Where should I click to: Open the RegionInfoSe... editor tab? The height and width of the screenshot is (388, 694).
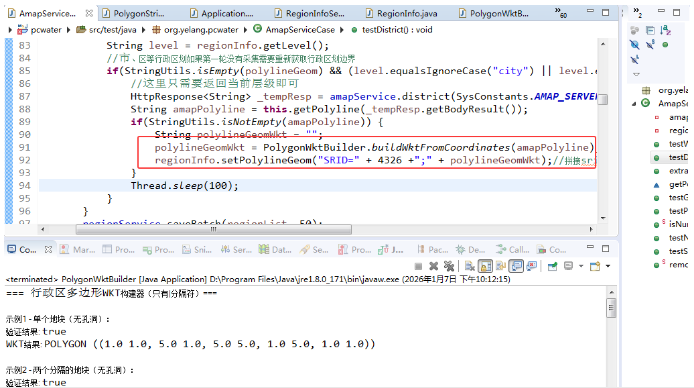coord(309,14)
